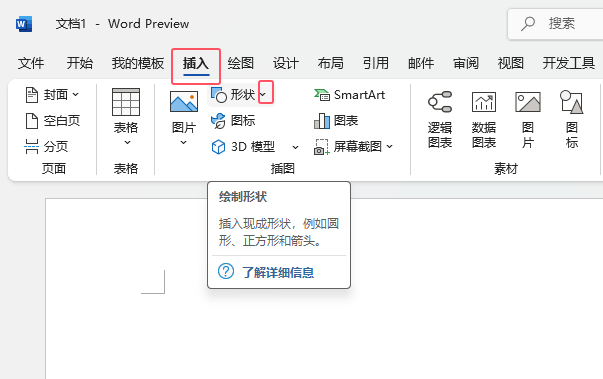Go to the 引用 tab
603x379 pixels.
(376, 63)
